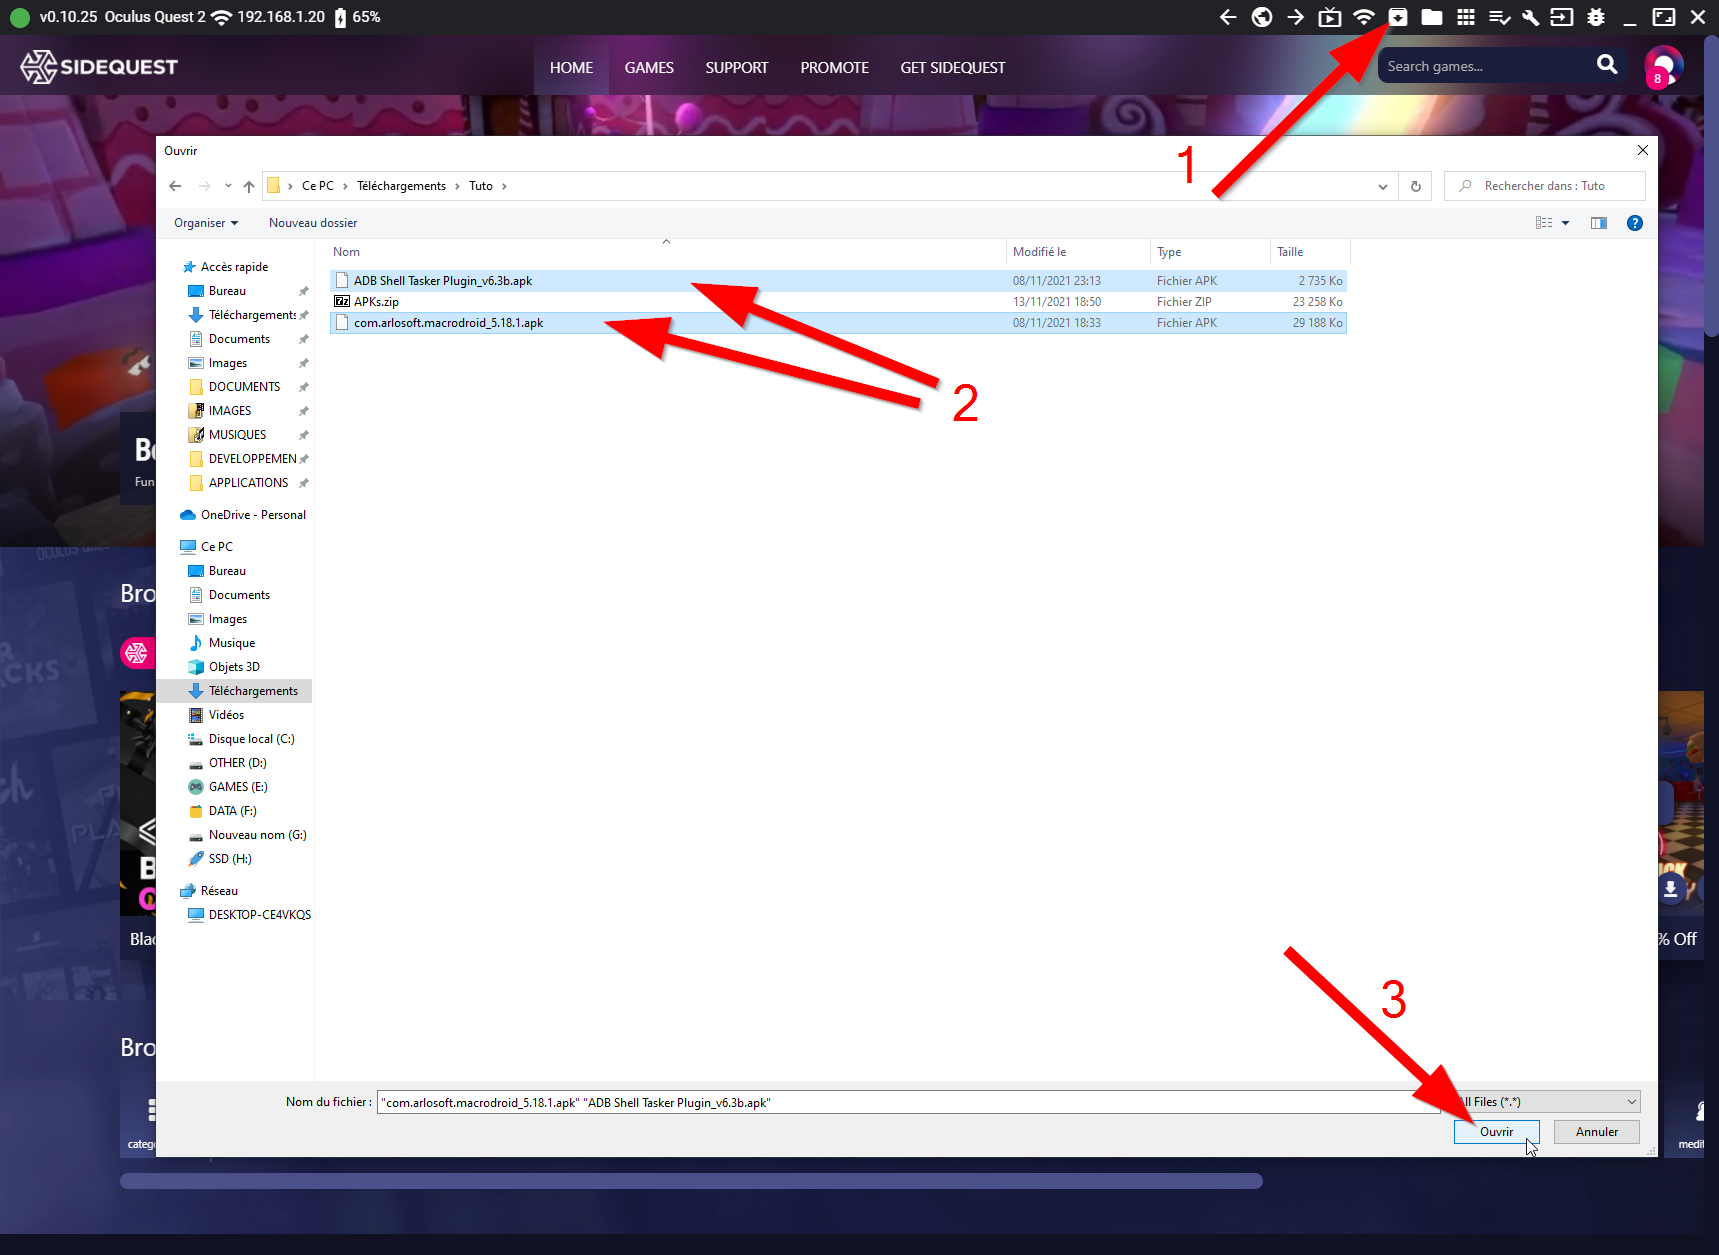Select Disque local (C:) drive
The height and width of the screenshot is (1255, 1719).
click(241, 739)
